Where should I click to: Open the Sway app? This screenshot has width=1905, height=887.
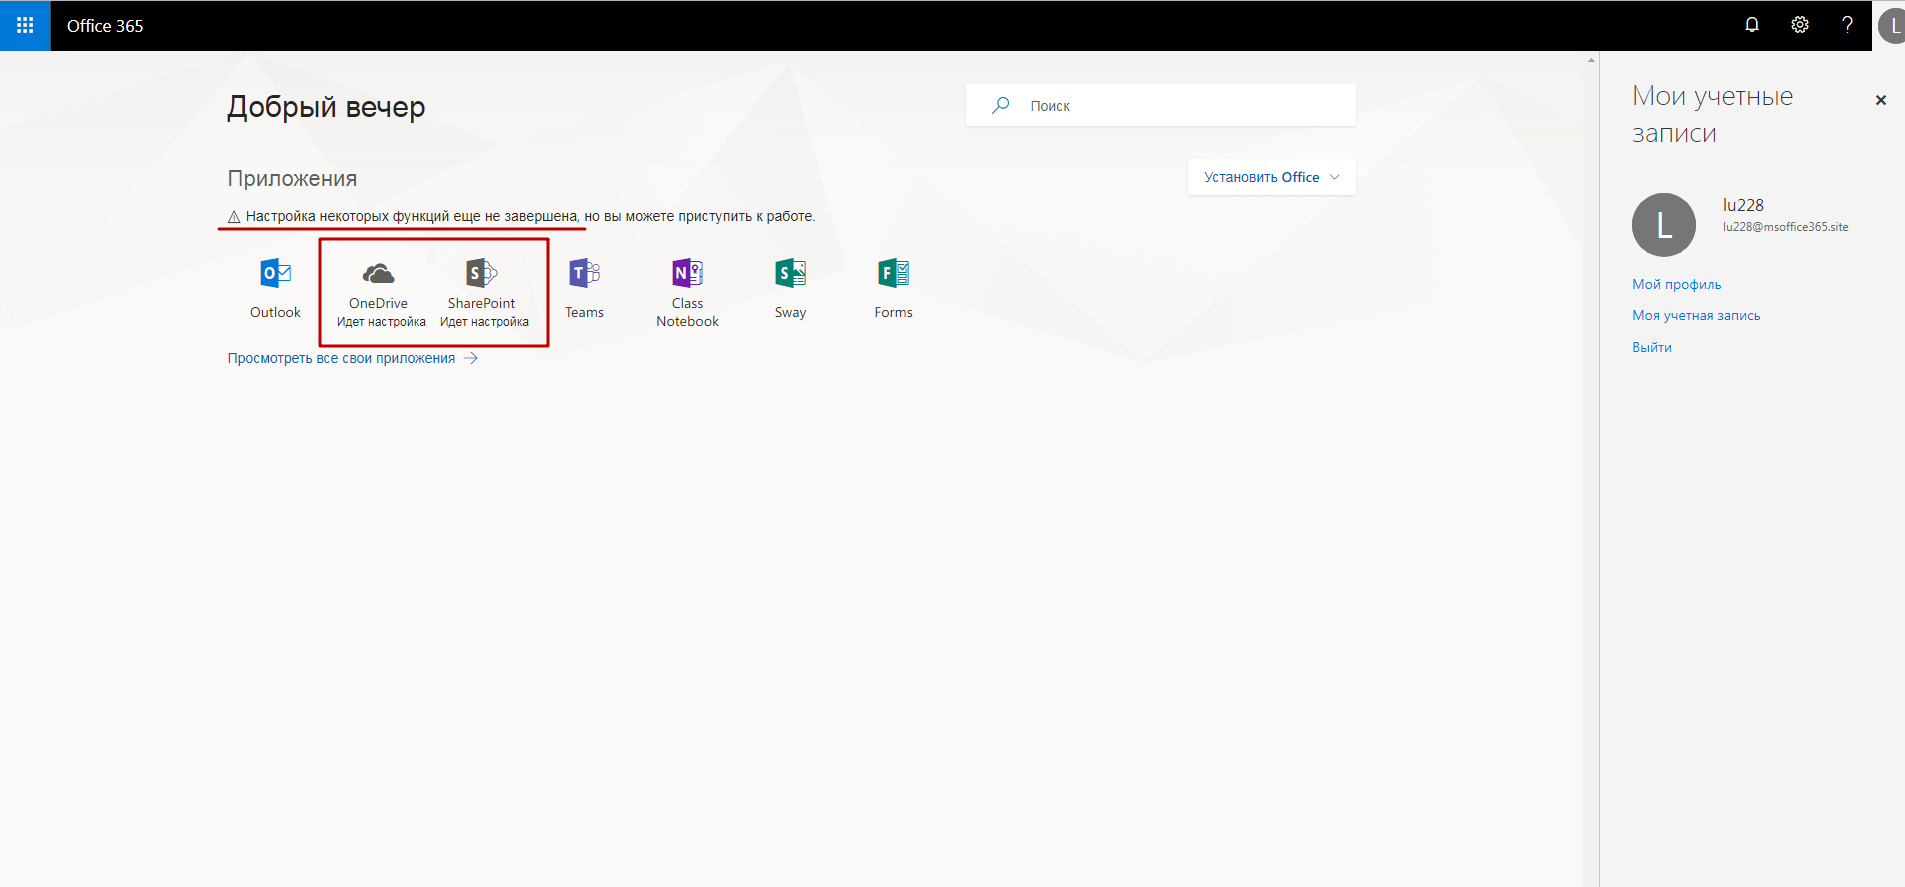click(x=790, y=288)
